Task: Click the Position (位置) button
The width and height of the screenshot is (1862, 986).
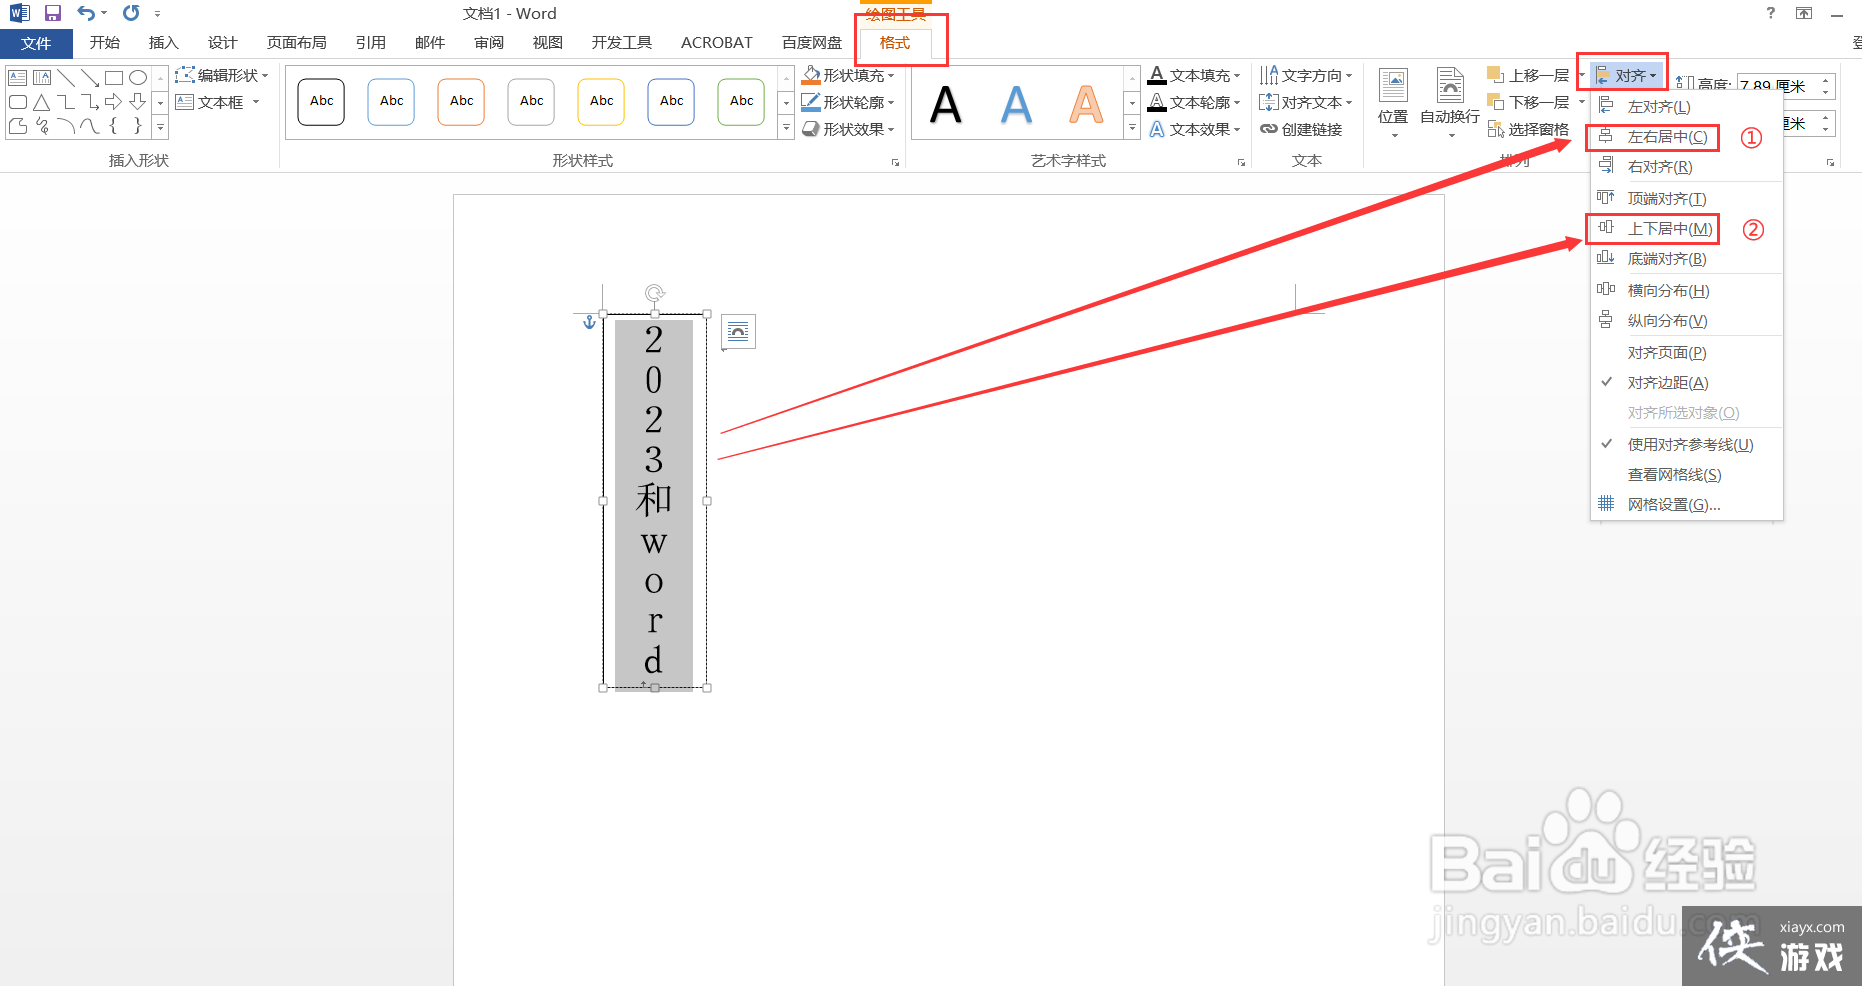Action: [1393, 104]
